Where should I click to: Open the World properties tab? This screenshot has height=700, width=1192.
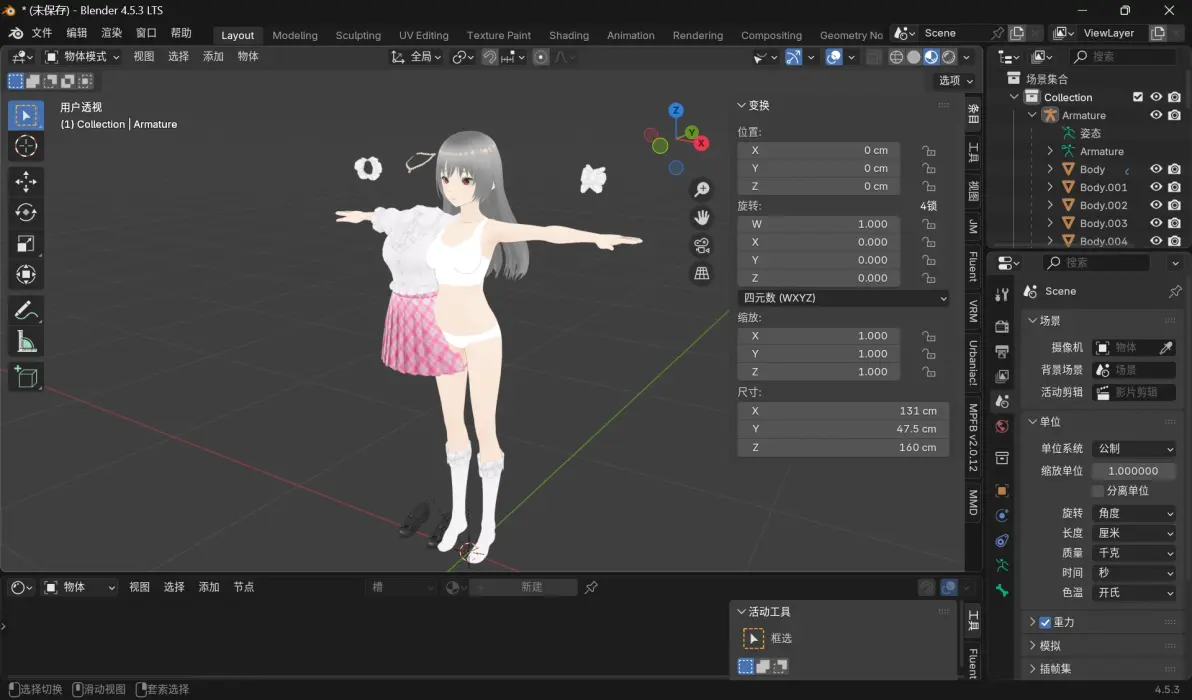coord(1002,426)
